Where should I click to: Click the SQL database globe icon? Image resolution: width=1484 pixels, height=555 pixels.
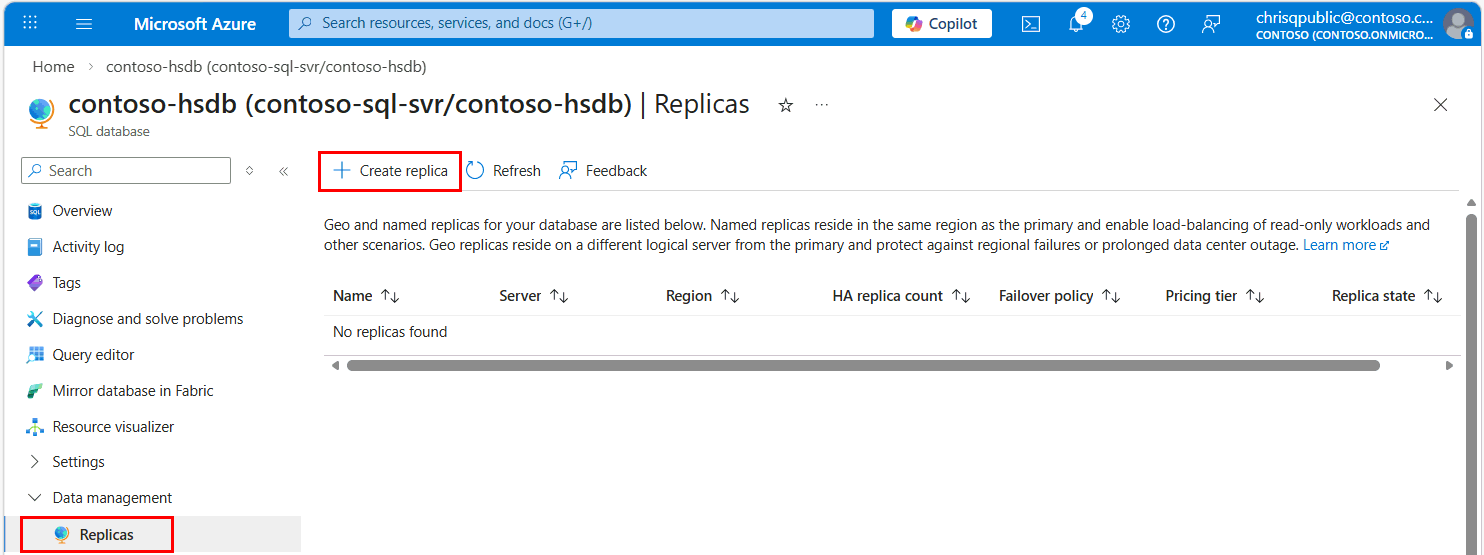(41, 113)
